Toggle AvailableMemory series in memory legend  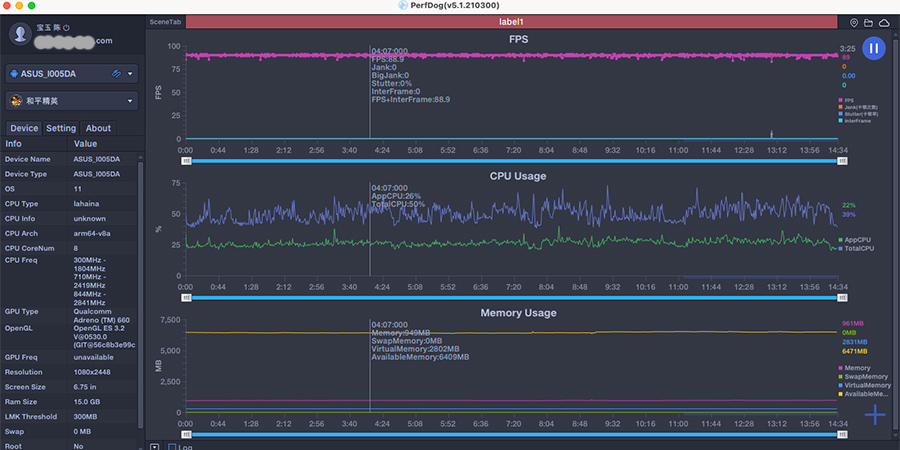(864, 394)
